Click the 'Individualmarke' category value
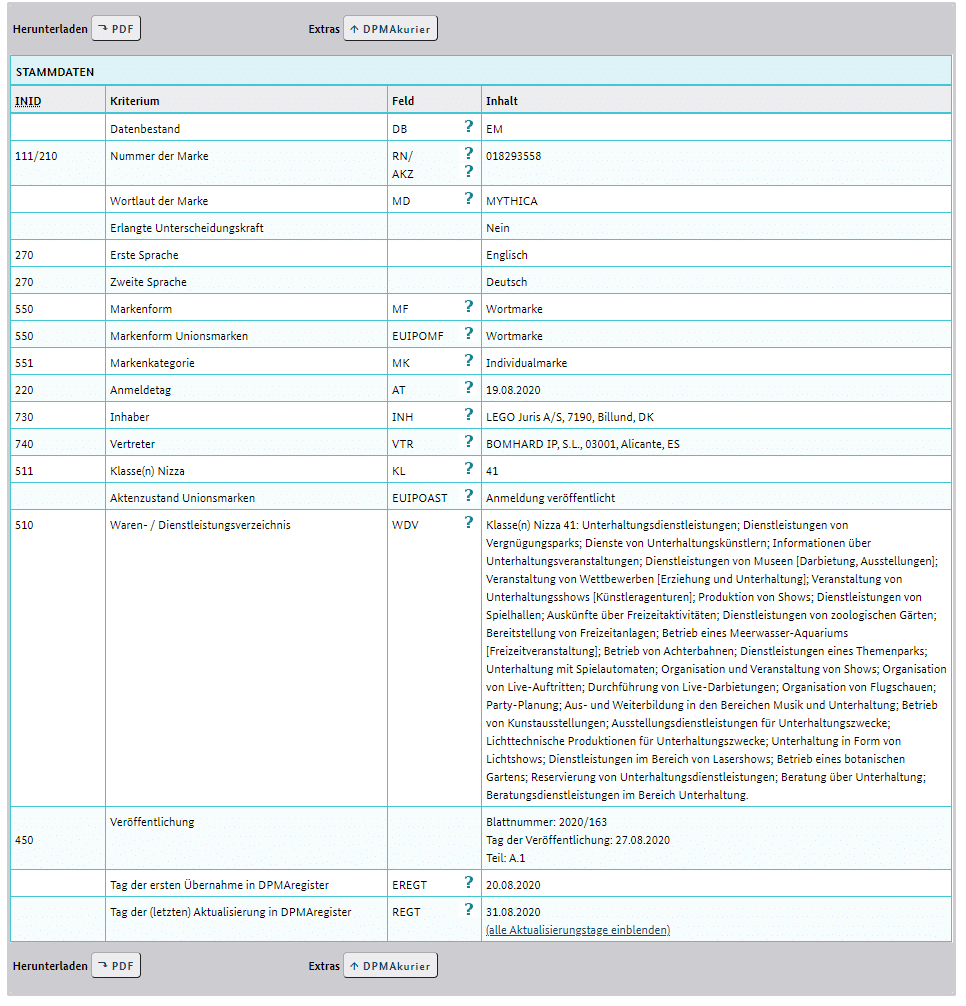Viewport: 966px width, 1006px height. pyautogui.click(x=527, y=363)
